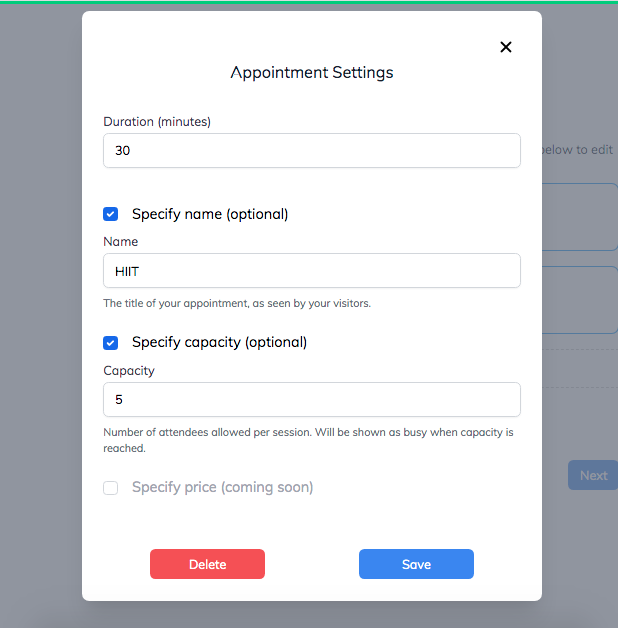Click the "Specify capacity (optional)" label text
The height and width of the screenshot is (628, 618).
(219, 342)
